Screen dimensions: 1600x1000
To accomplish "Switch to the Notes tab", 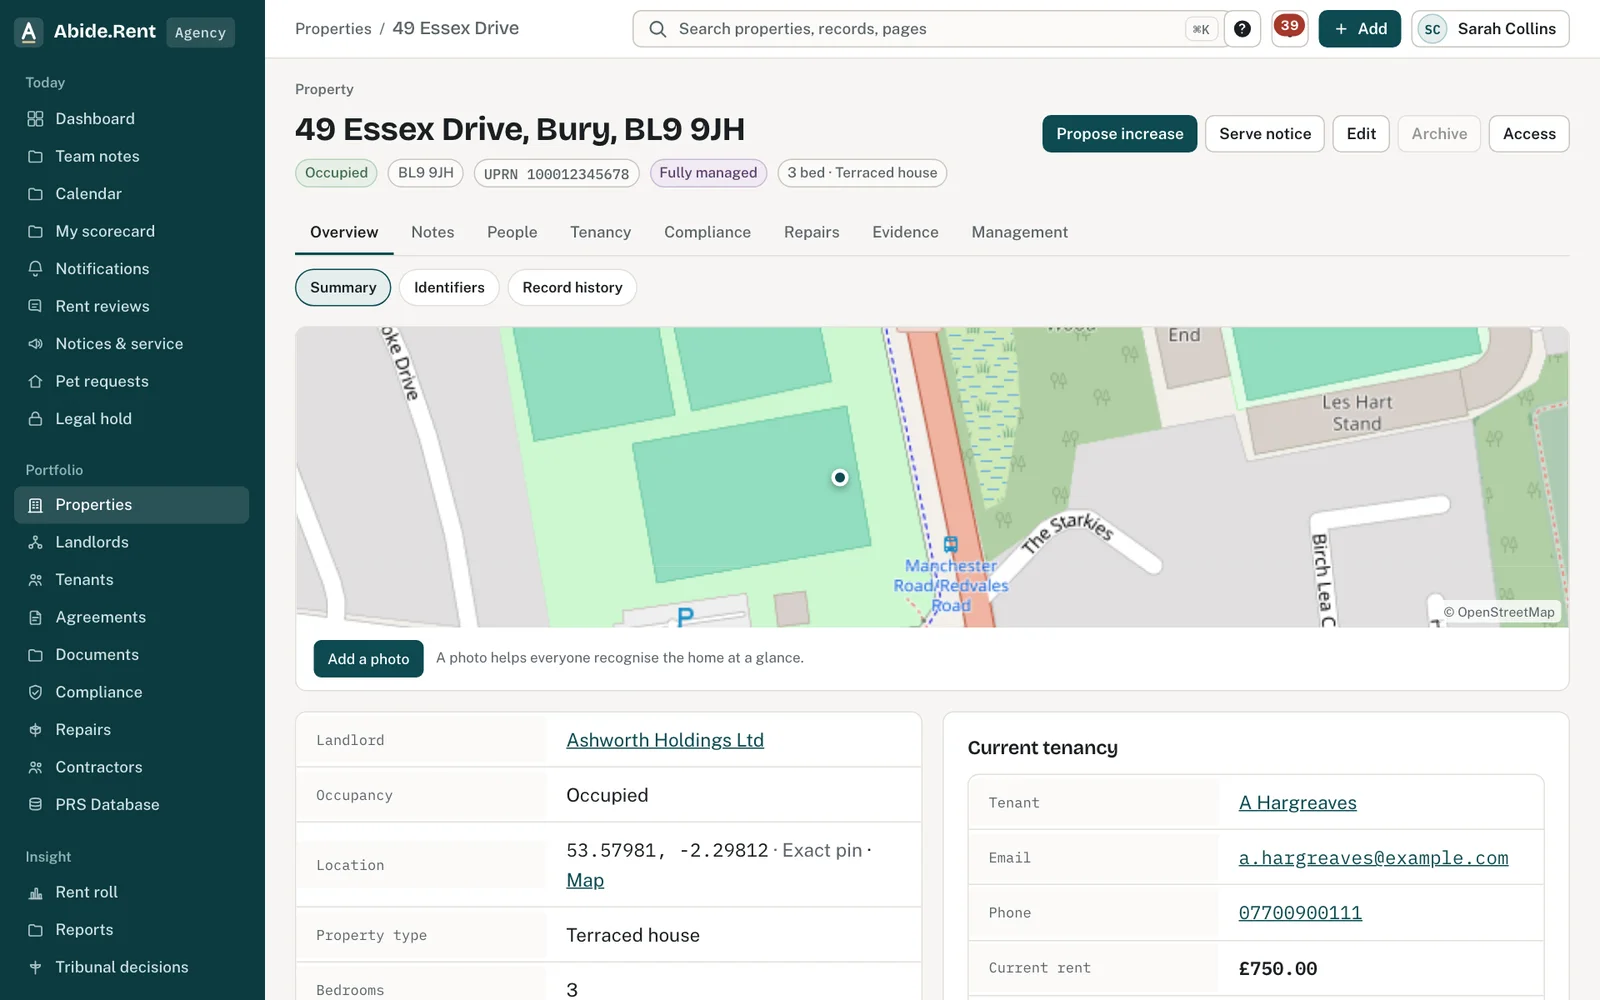I will tap(432, 232).
